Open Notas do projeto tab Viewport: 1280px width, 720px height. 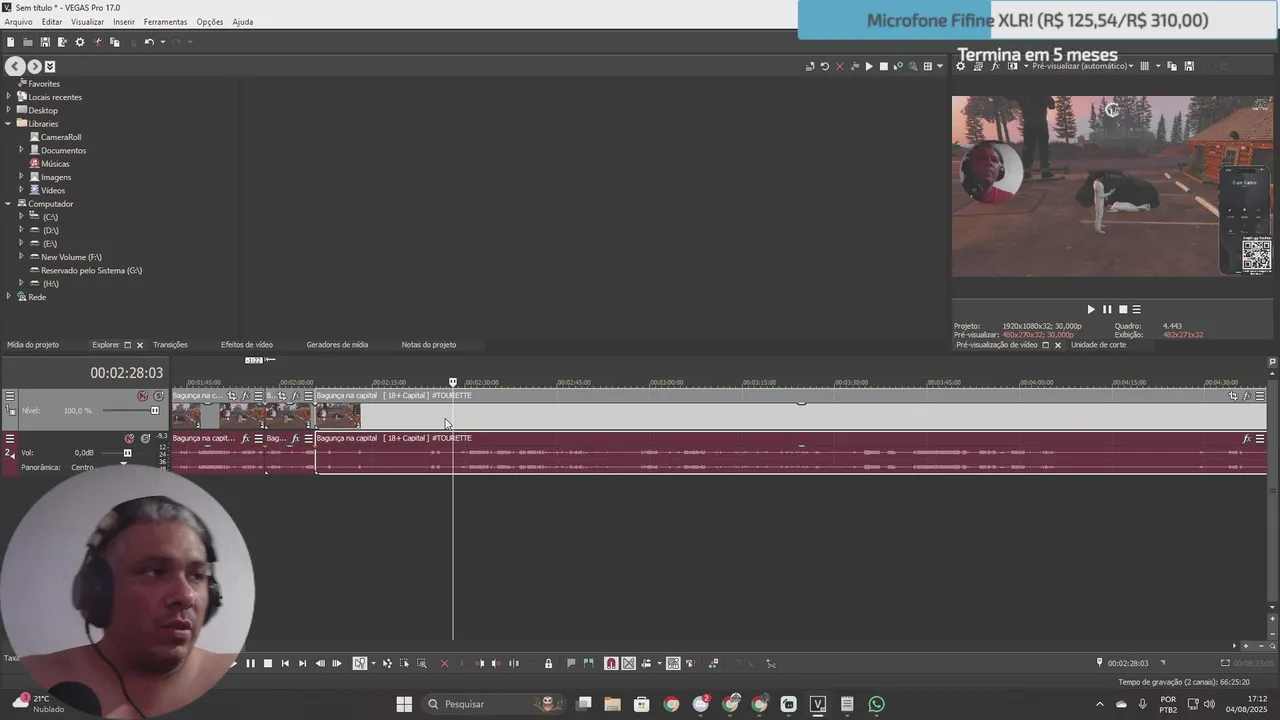(x=429, y=345)
